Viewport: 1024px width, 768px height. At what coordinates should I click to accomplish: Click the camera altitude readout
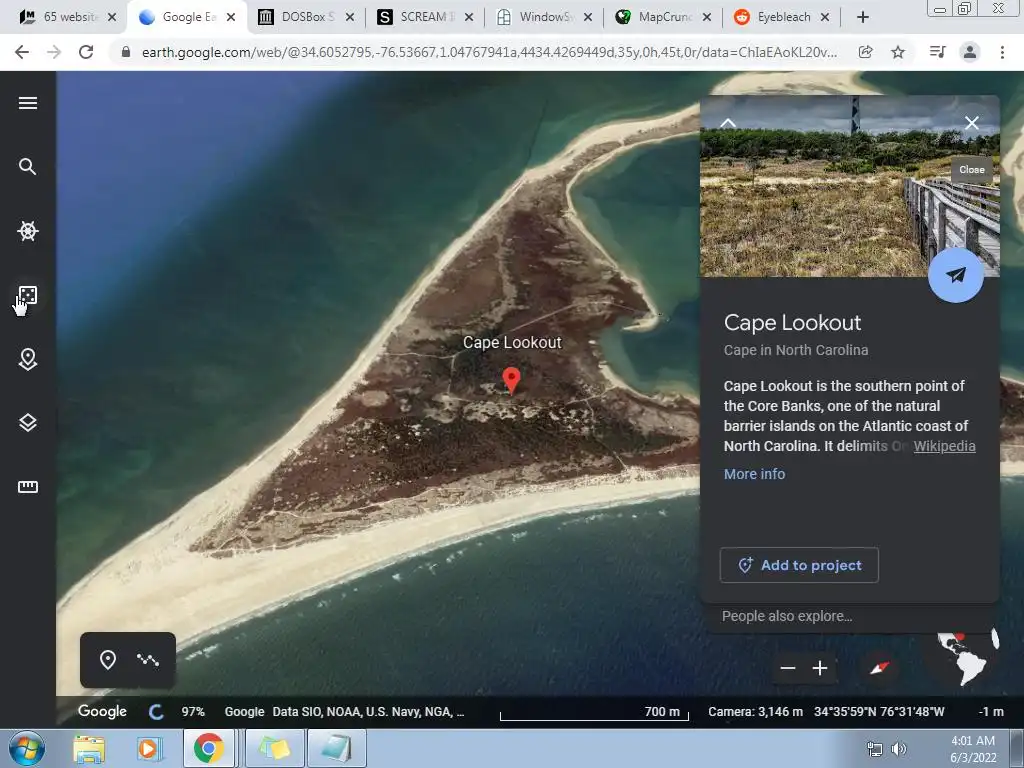(x=755, y=712)
